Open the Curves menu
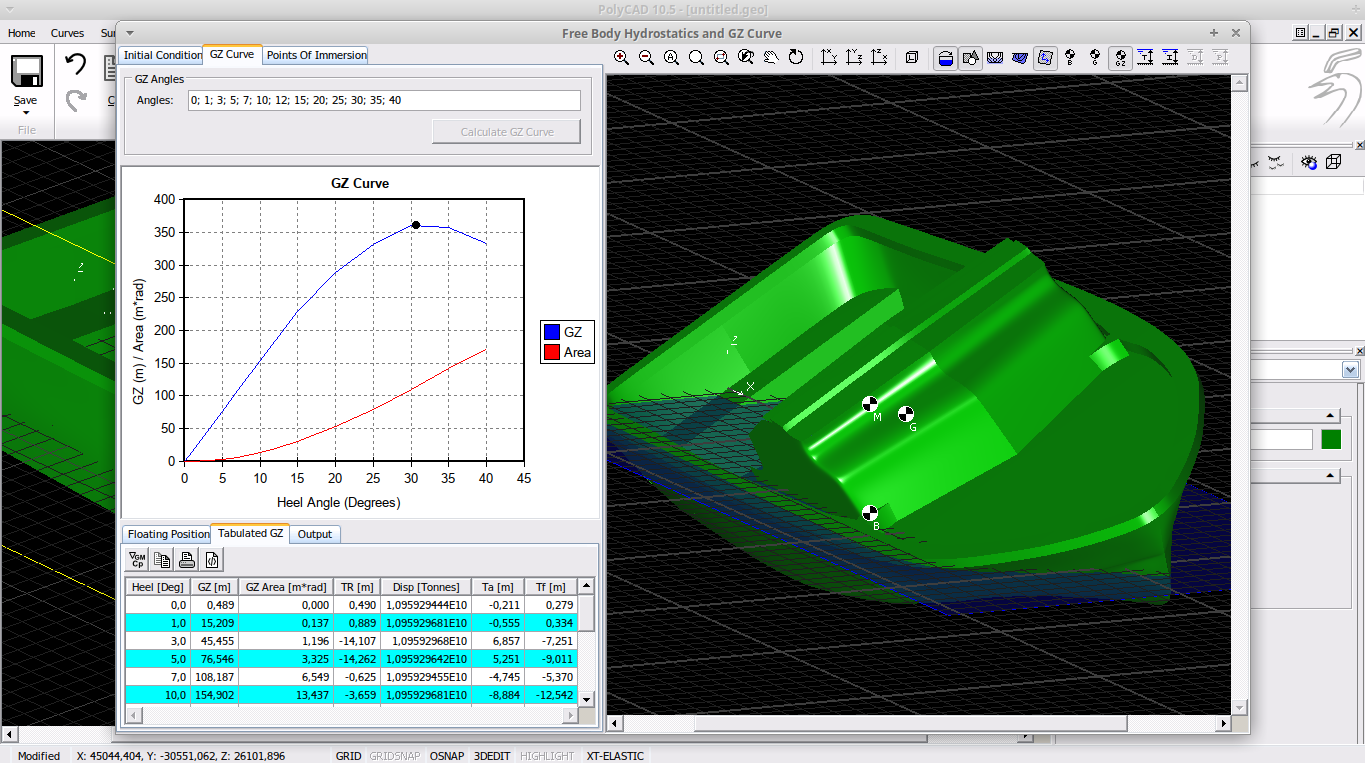 68,33
